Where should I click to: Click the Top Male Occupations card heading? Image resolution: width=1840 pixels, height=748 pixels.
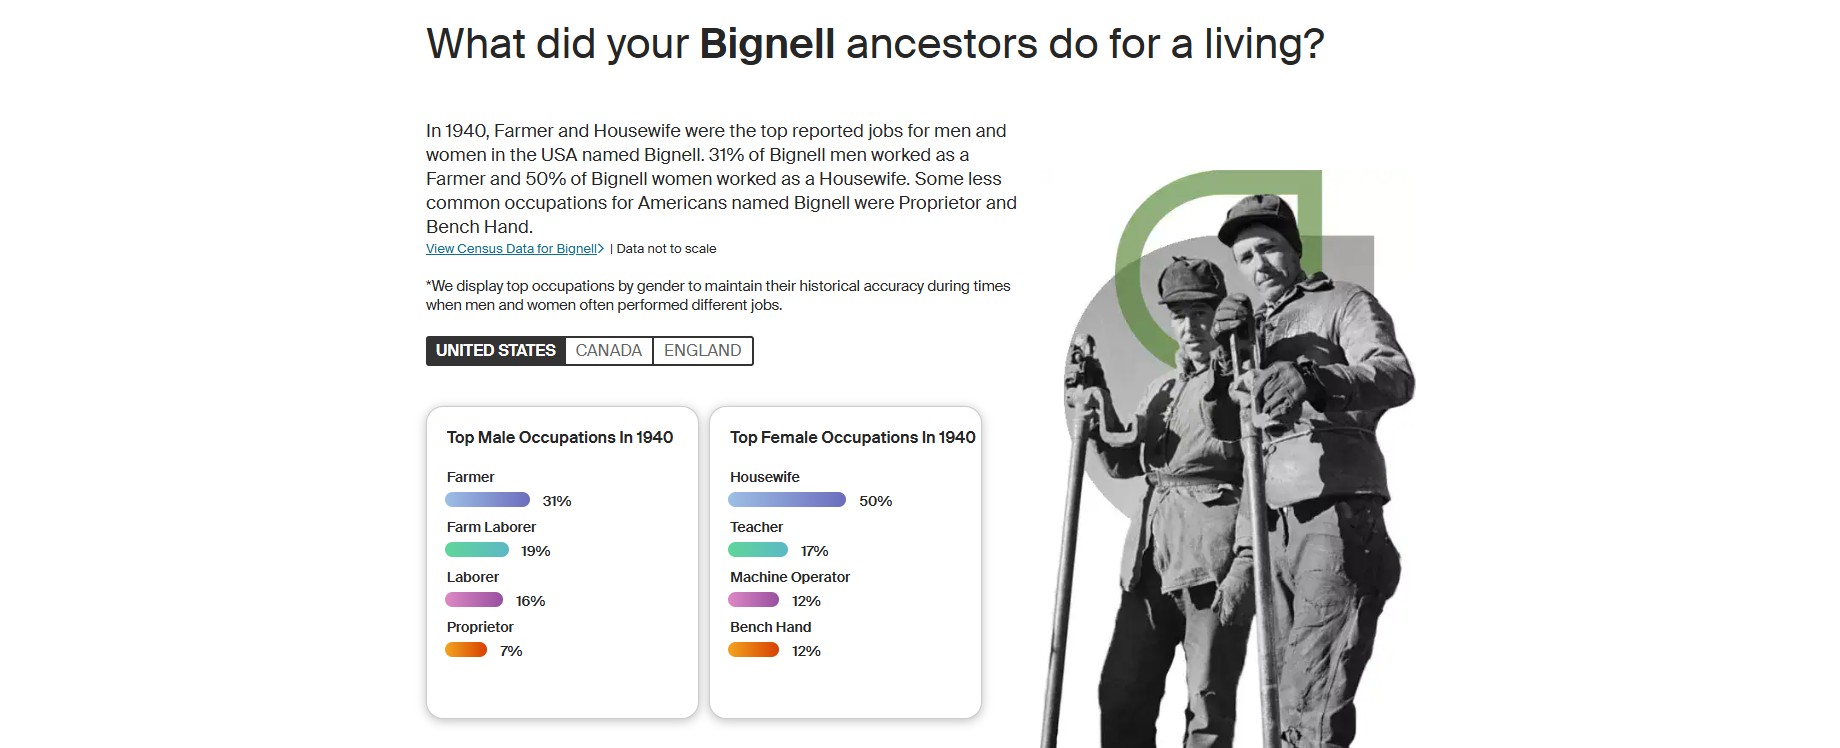560,437
